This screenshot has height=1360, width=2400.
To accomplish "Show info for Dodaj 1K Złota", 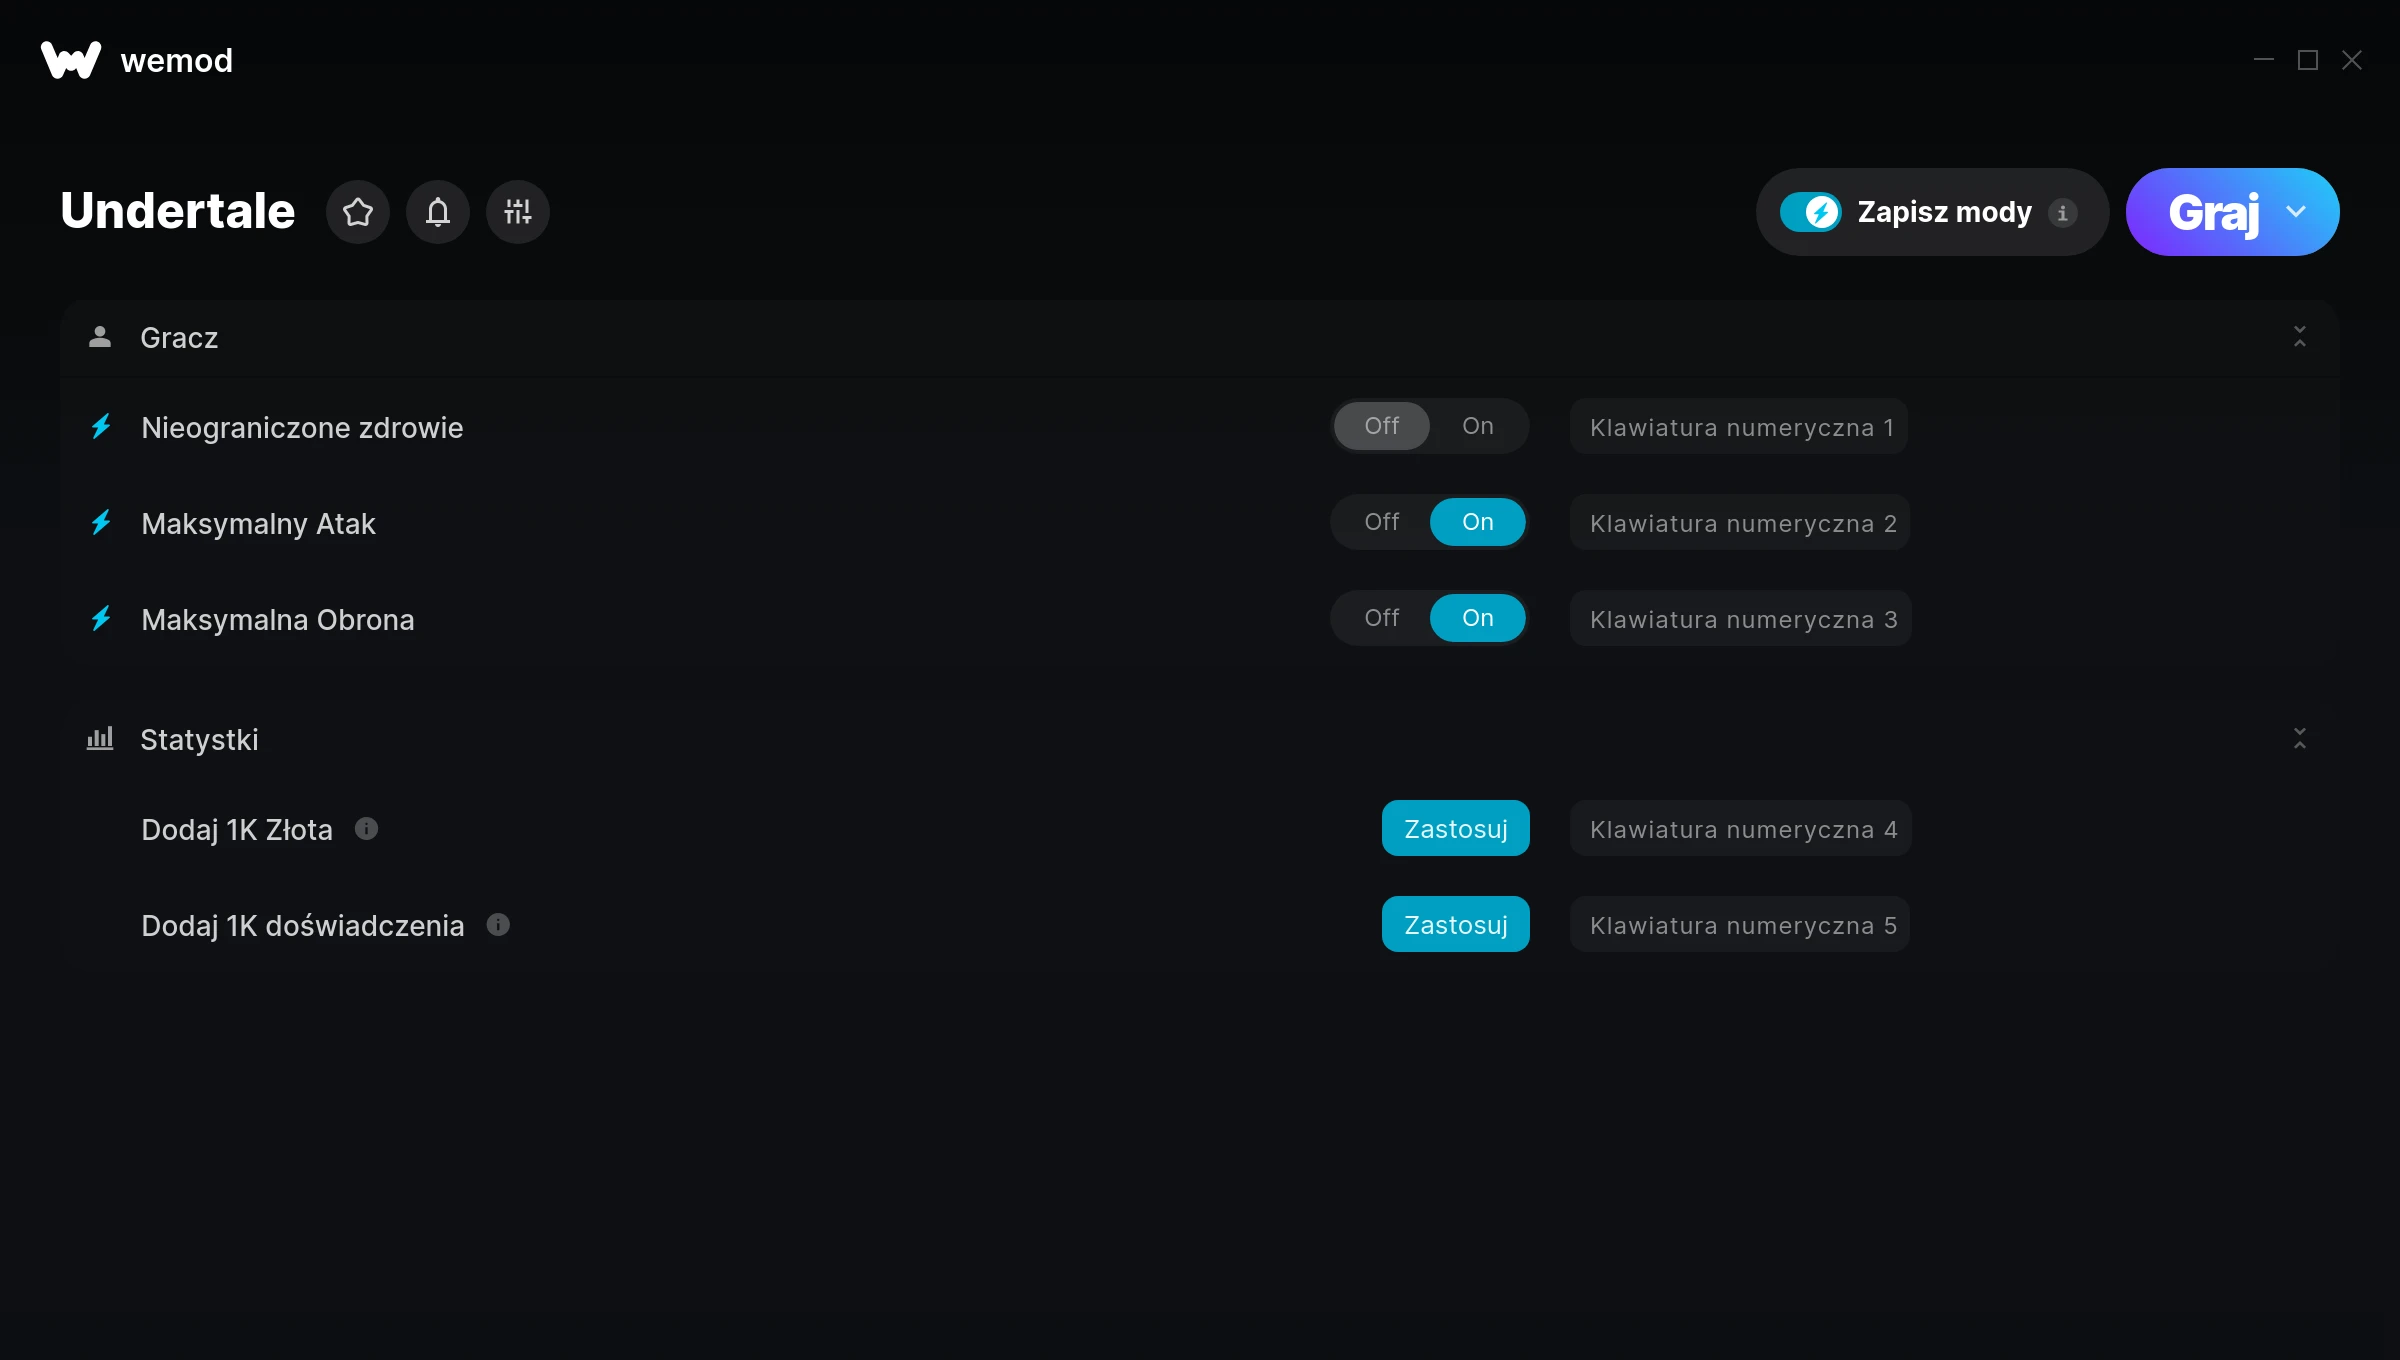I will tap(367, 829).
